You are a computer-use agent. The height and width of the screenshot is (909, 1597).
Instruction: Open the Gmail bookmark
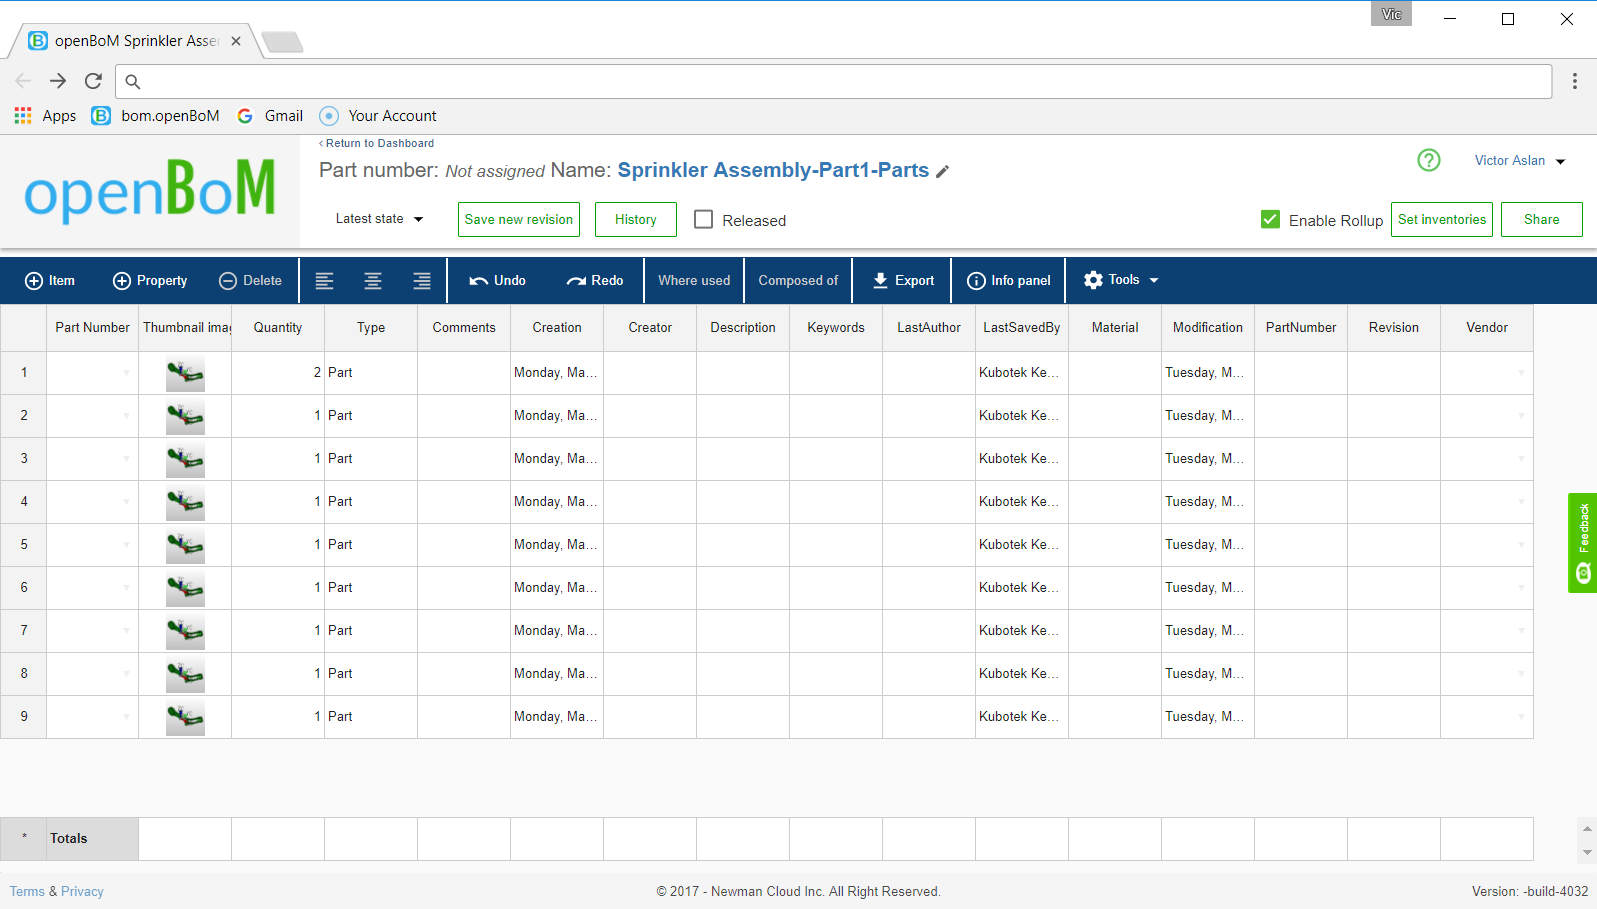click(270, 116)
